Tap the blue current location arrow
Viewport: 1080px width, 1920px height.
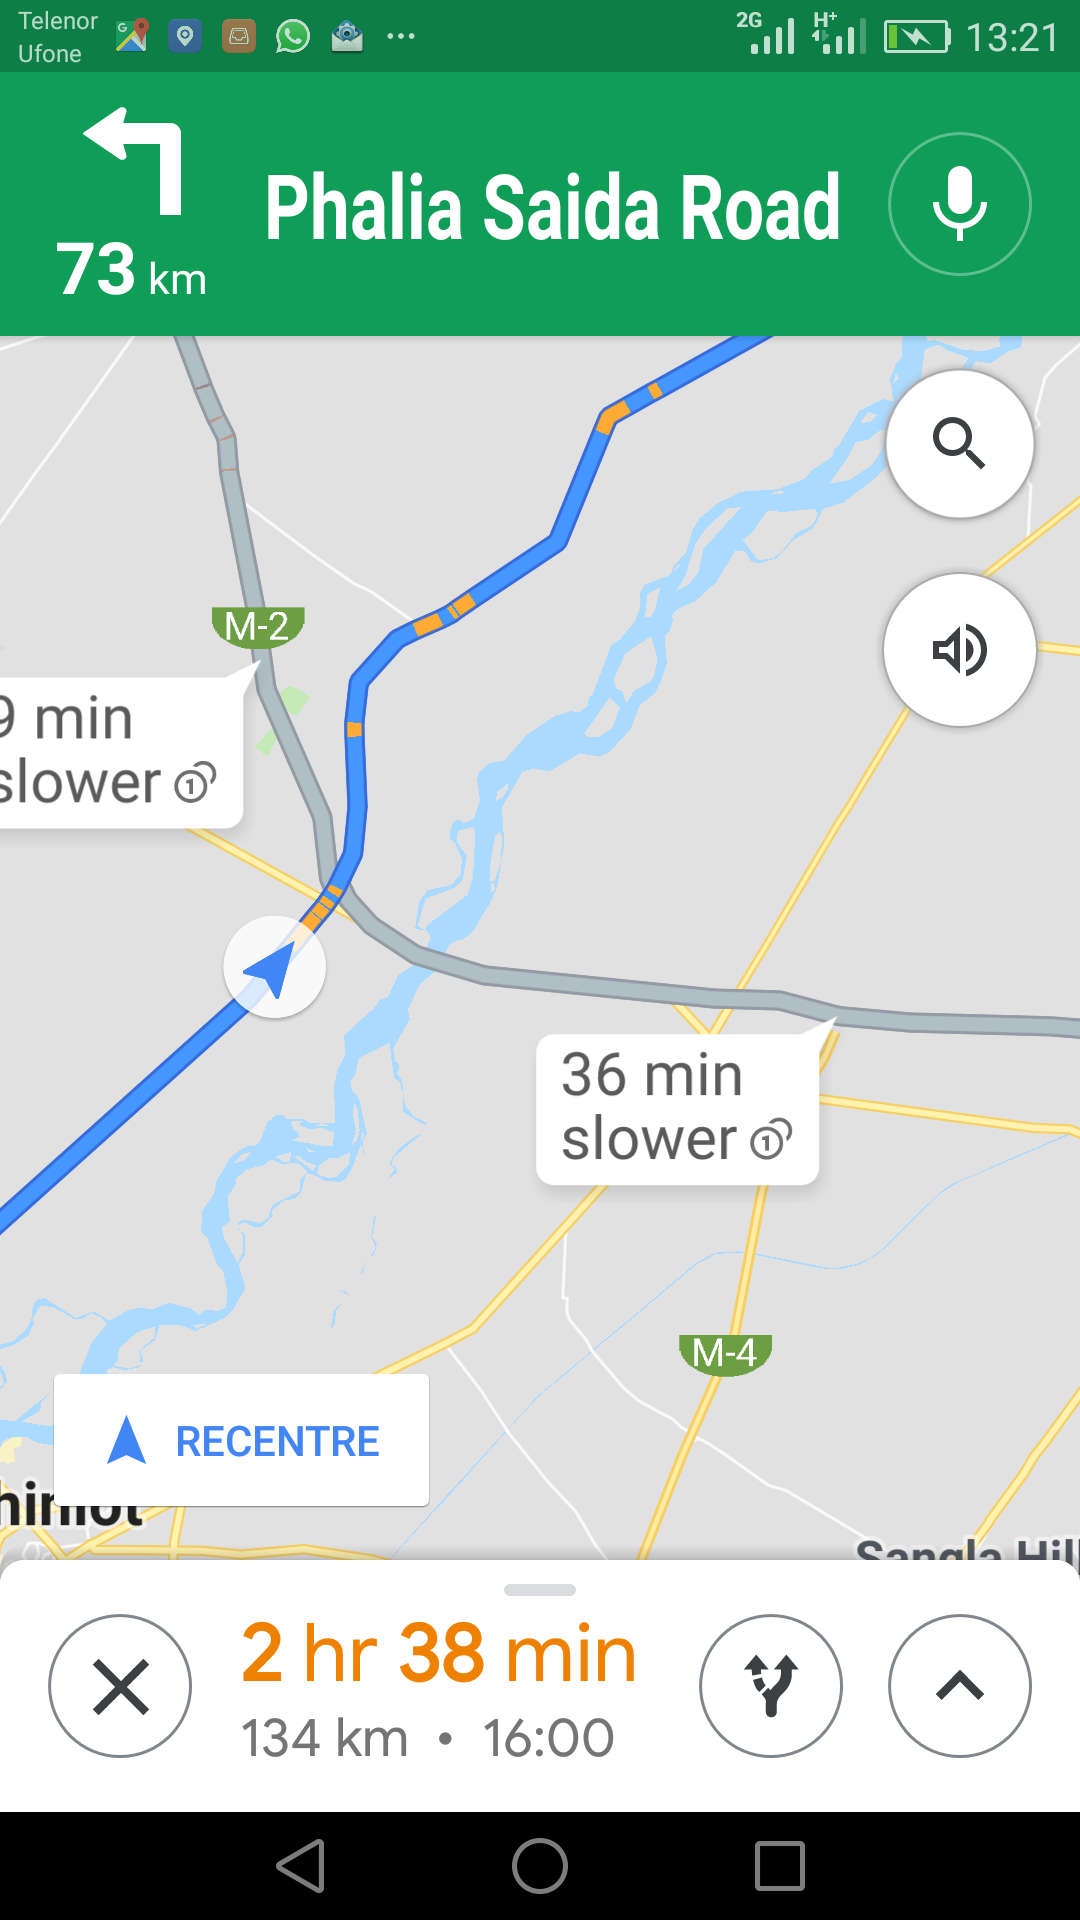[274, 967]
